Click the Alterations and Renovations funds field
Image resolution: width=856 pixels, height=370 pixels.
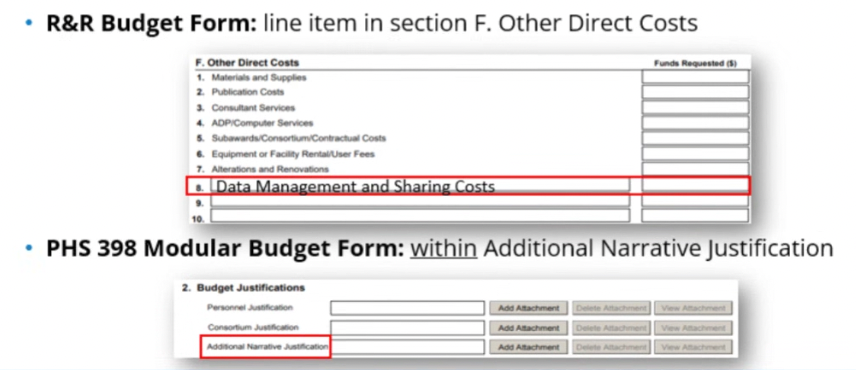[695, 169]
